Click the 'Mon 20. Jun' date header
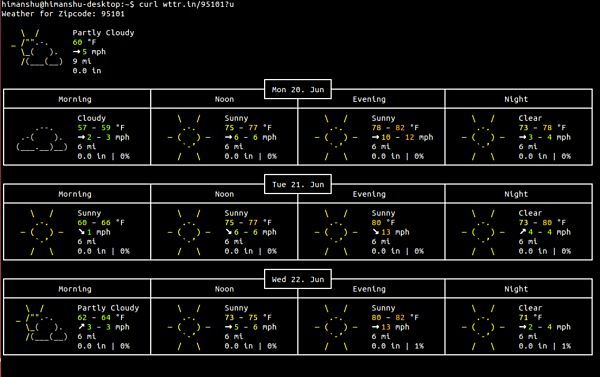The height and width of the screenshot is (377, 600). coord(298,90)
